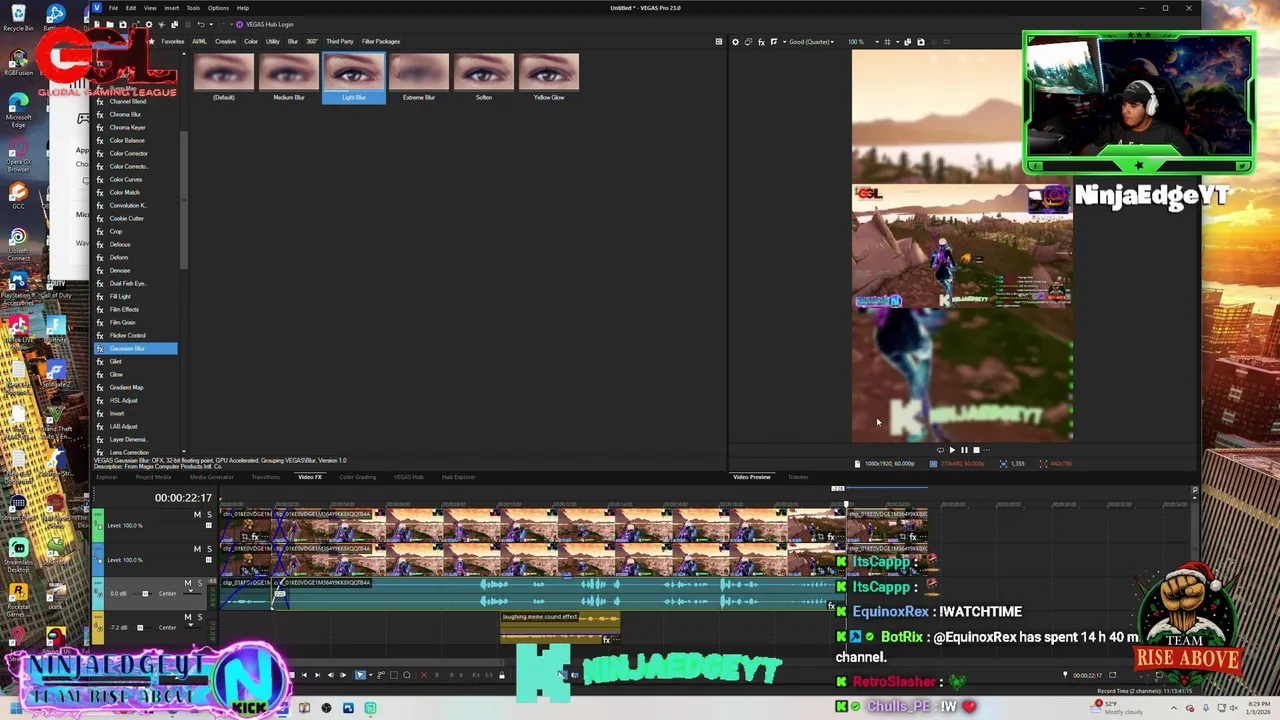Viewport: 1280px width, 720px height.
Task: Open the File menu
Action: coord(113,8)
